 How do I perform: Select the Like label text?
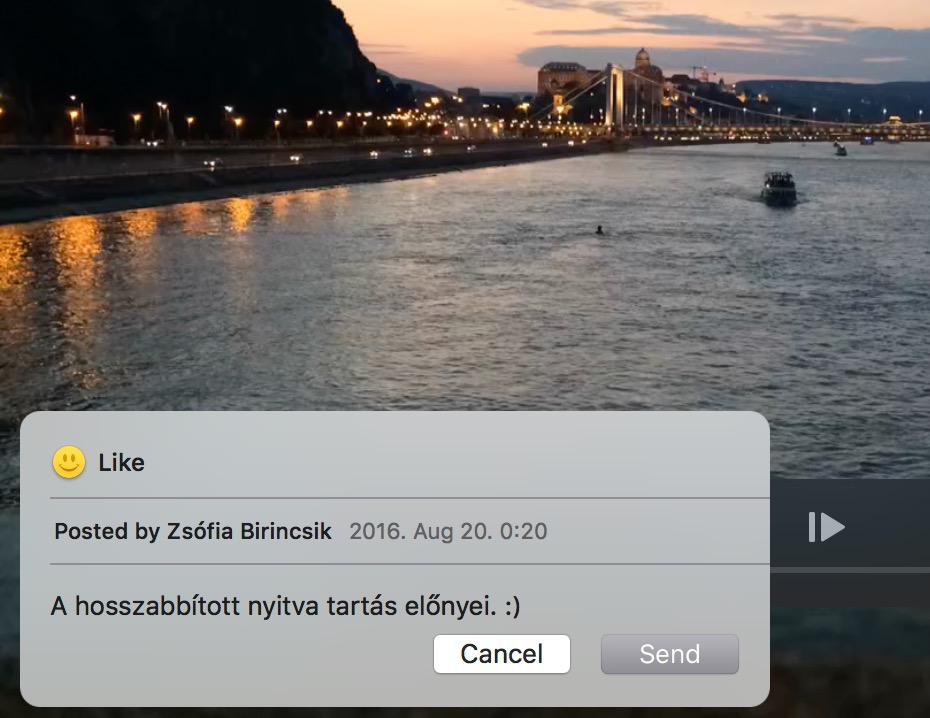[122, 463]
